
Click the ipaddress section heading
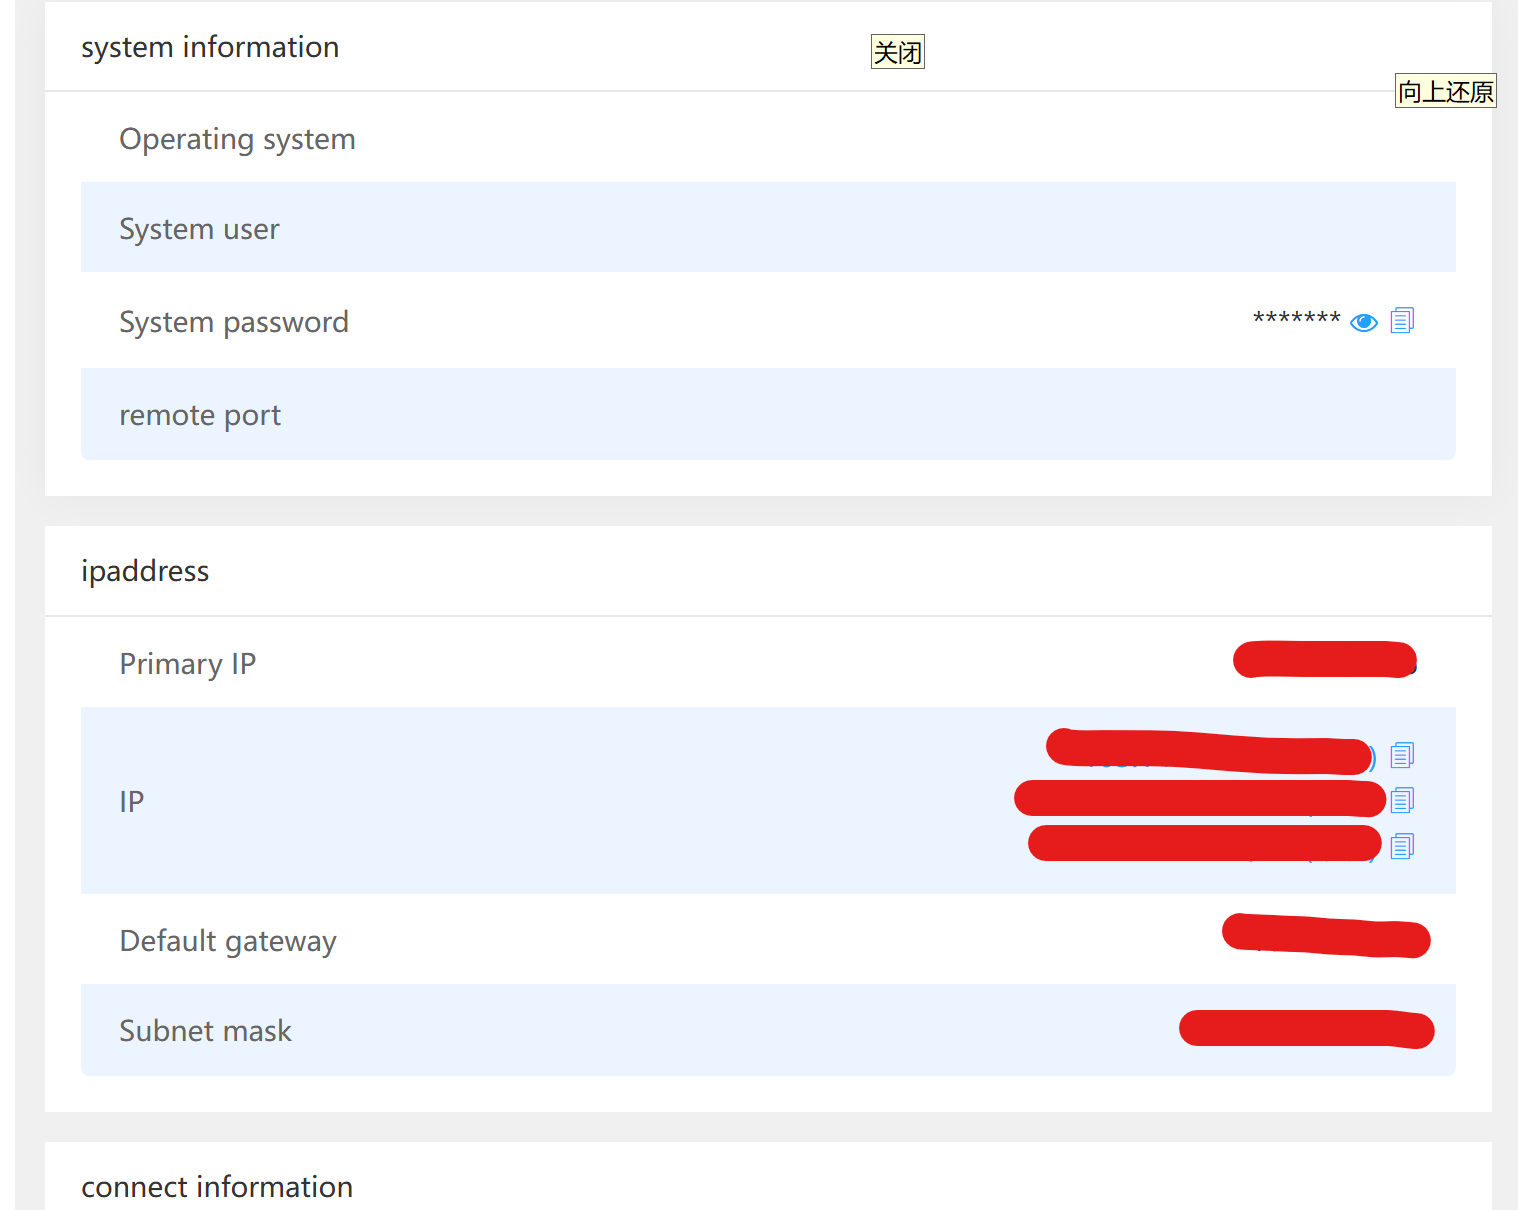pyautogui.click(x=145, y=571)
